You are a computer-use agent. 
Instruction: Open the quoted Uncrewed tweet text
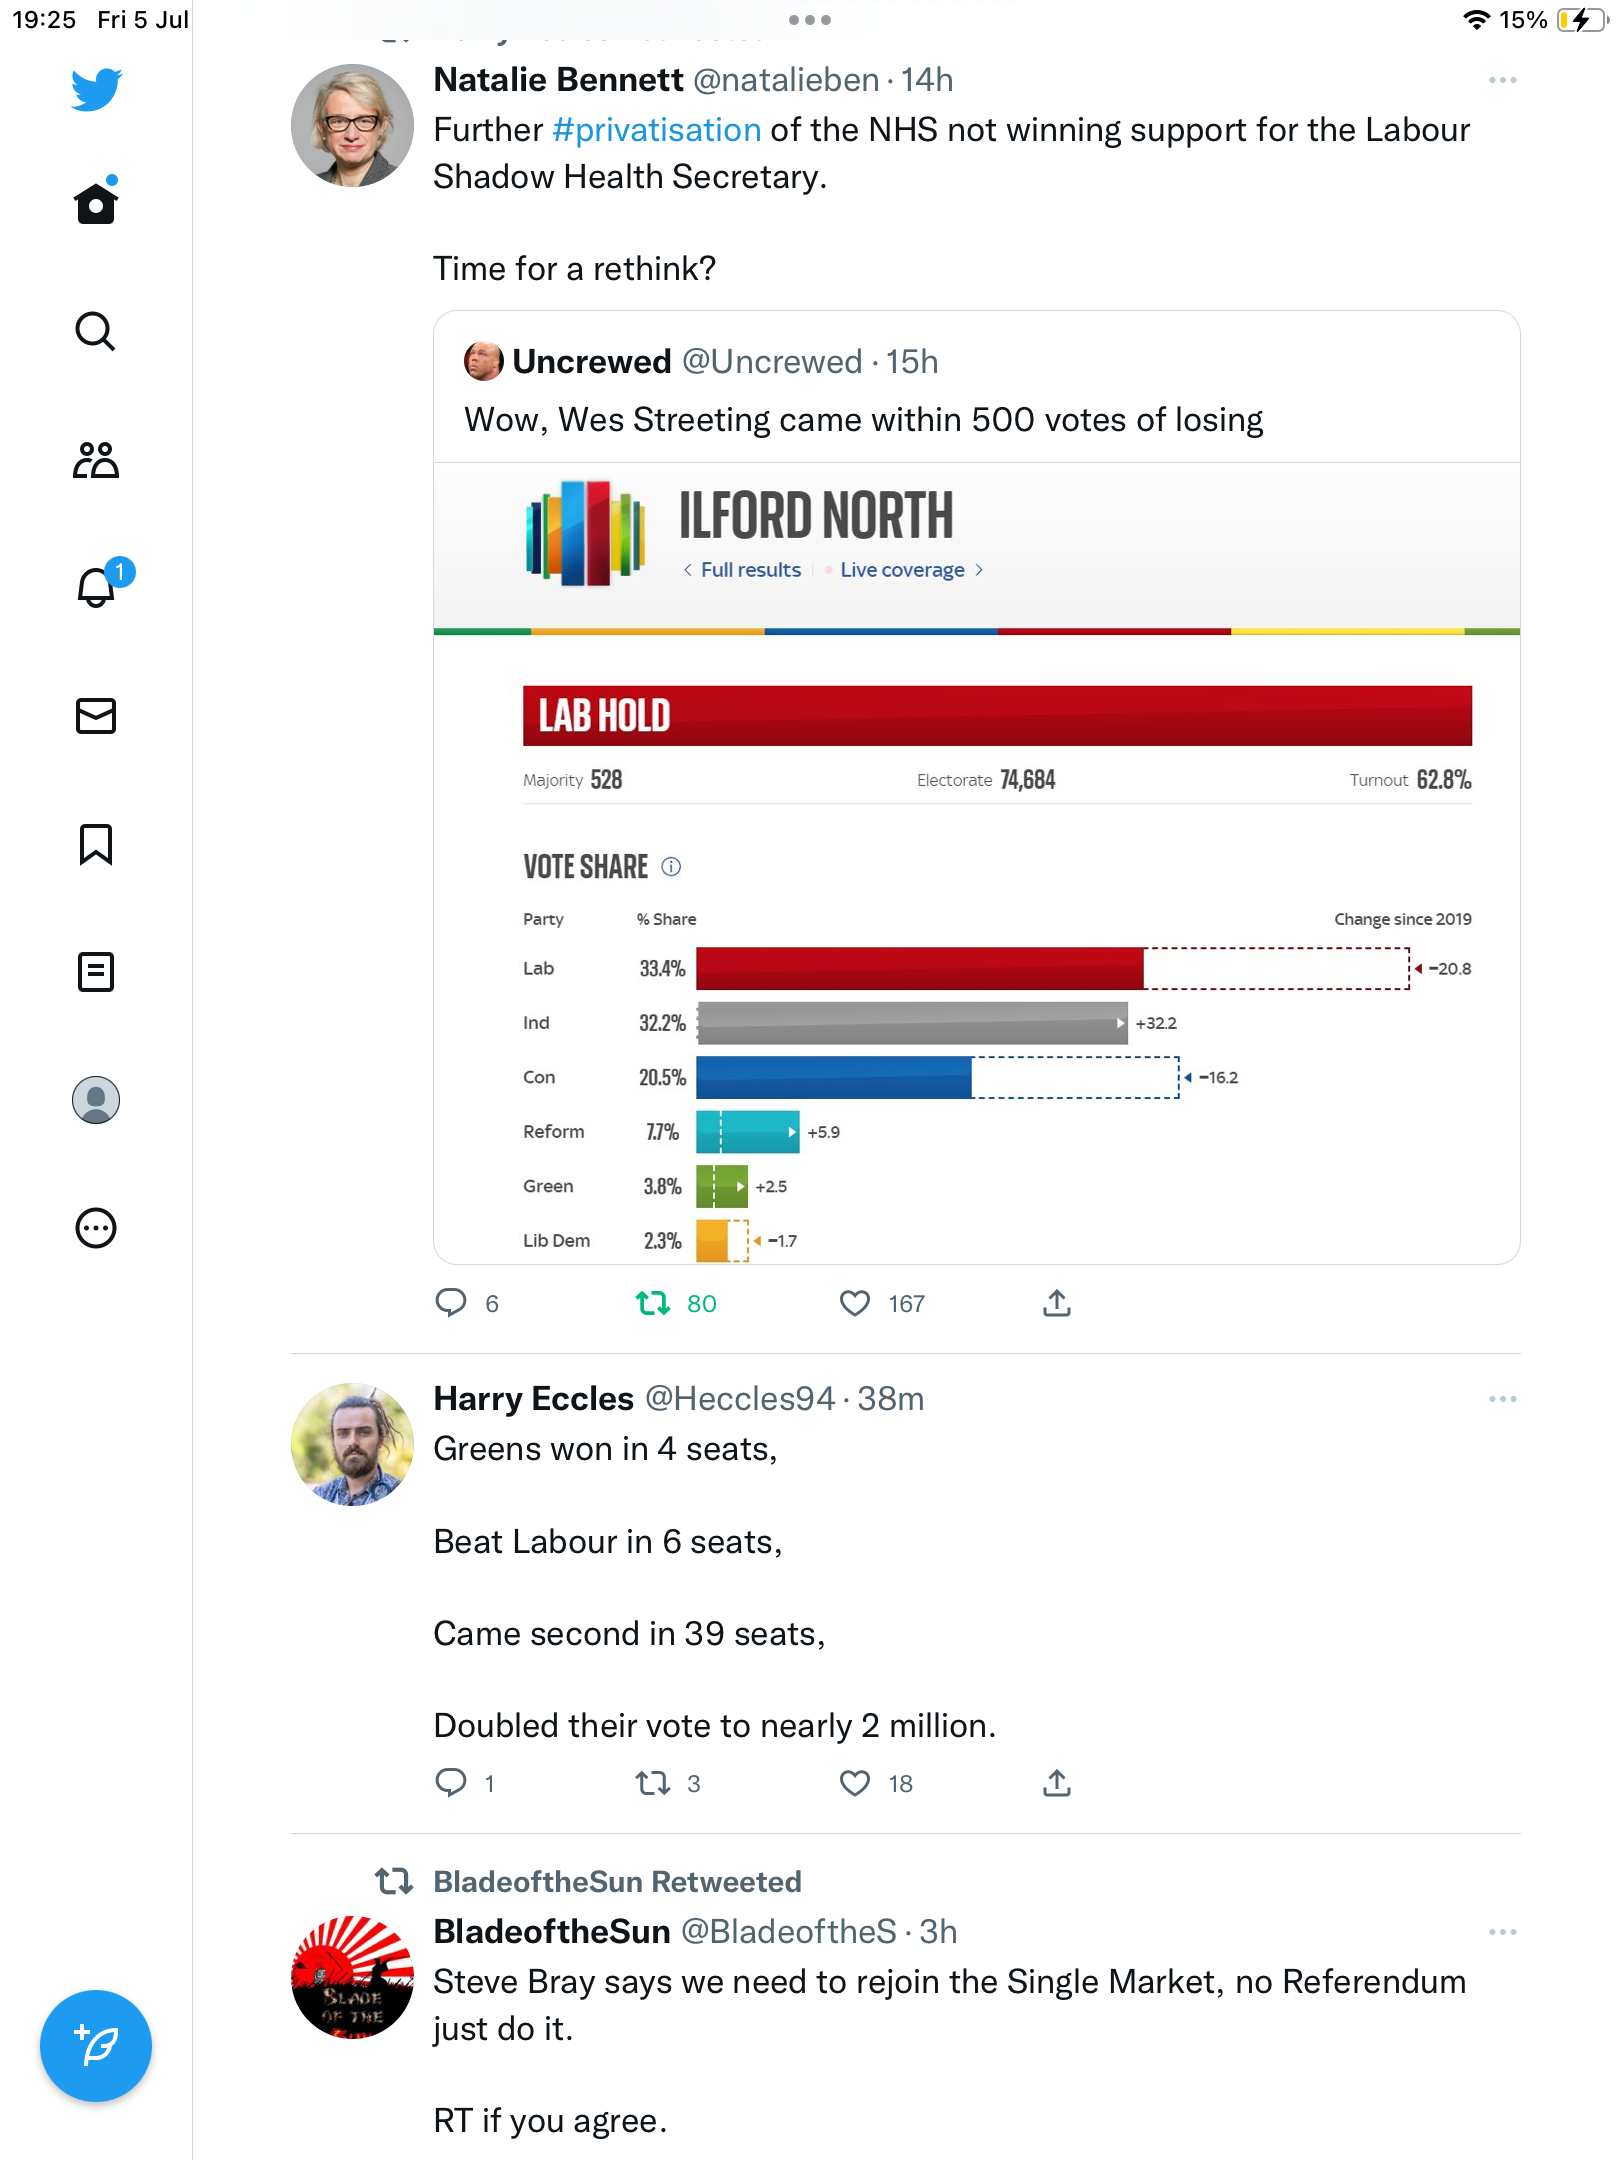coord(863,420)
